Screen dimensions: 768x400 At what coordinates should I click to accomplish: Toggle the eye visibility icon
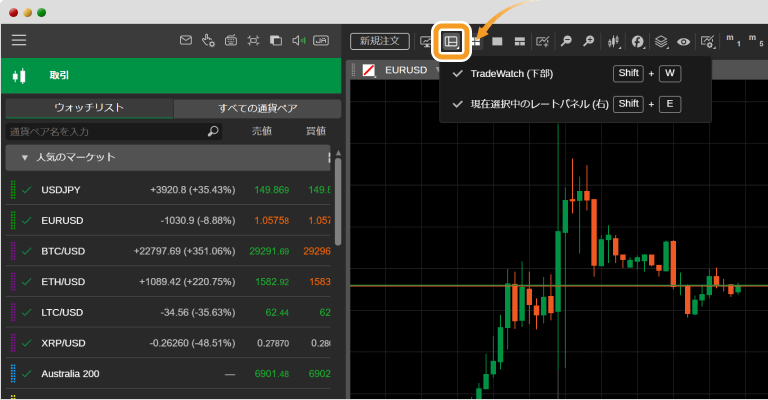pos(684,42)
